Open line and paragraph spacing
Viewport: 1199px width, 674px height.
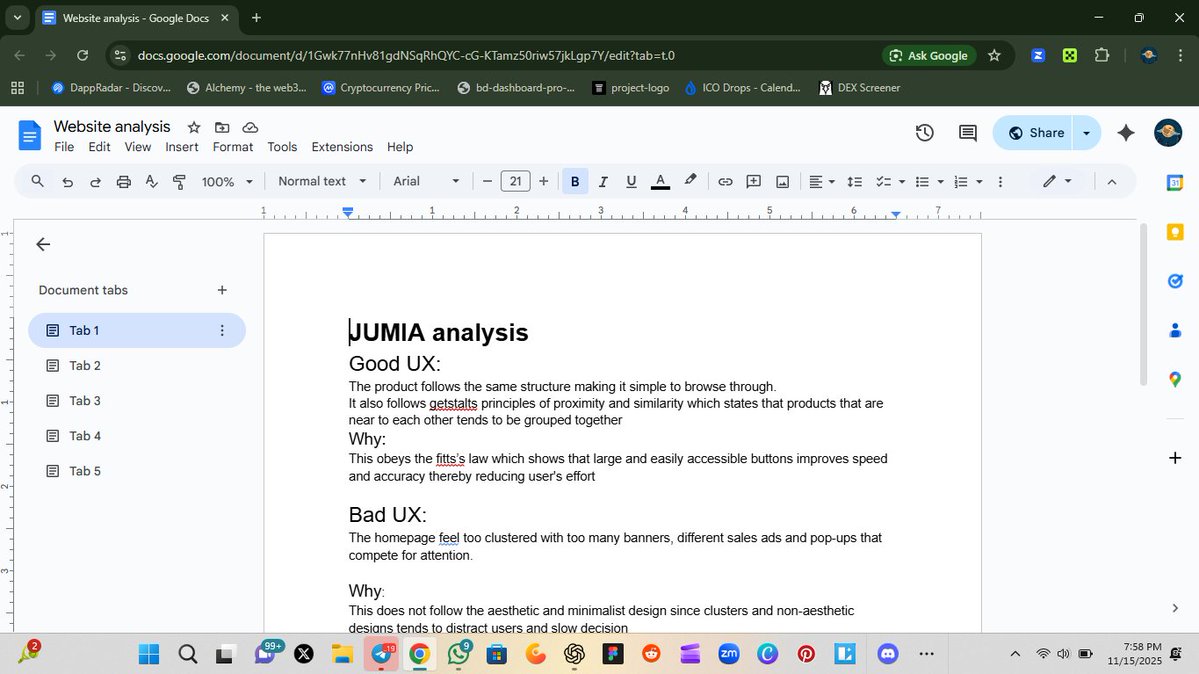pos(855,181)
